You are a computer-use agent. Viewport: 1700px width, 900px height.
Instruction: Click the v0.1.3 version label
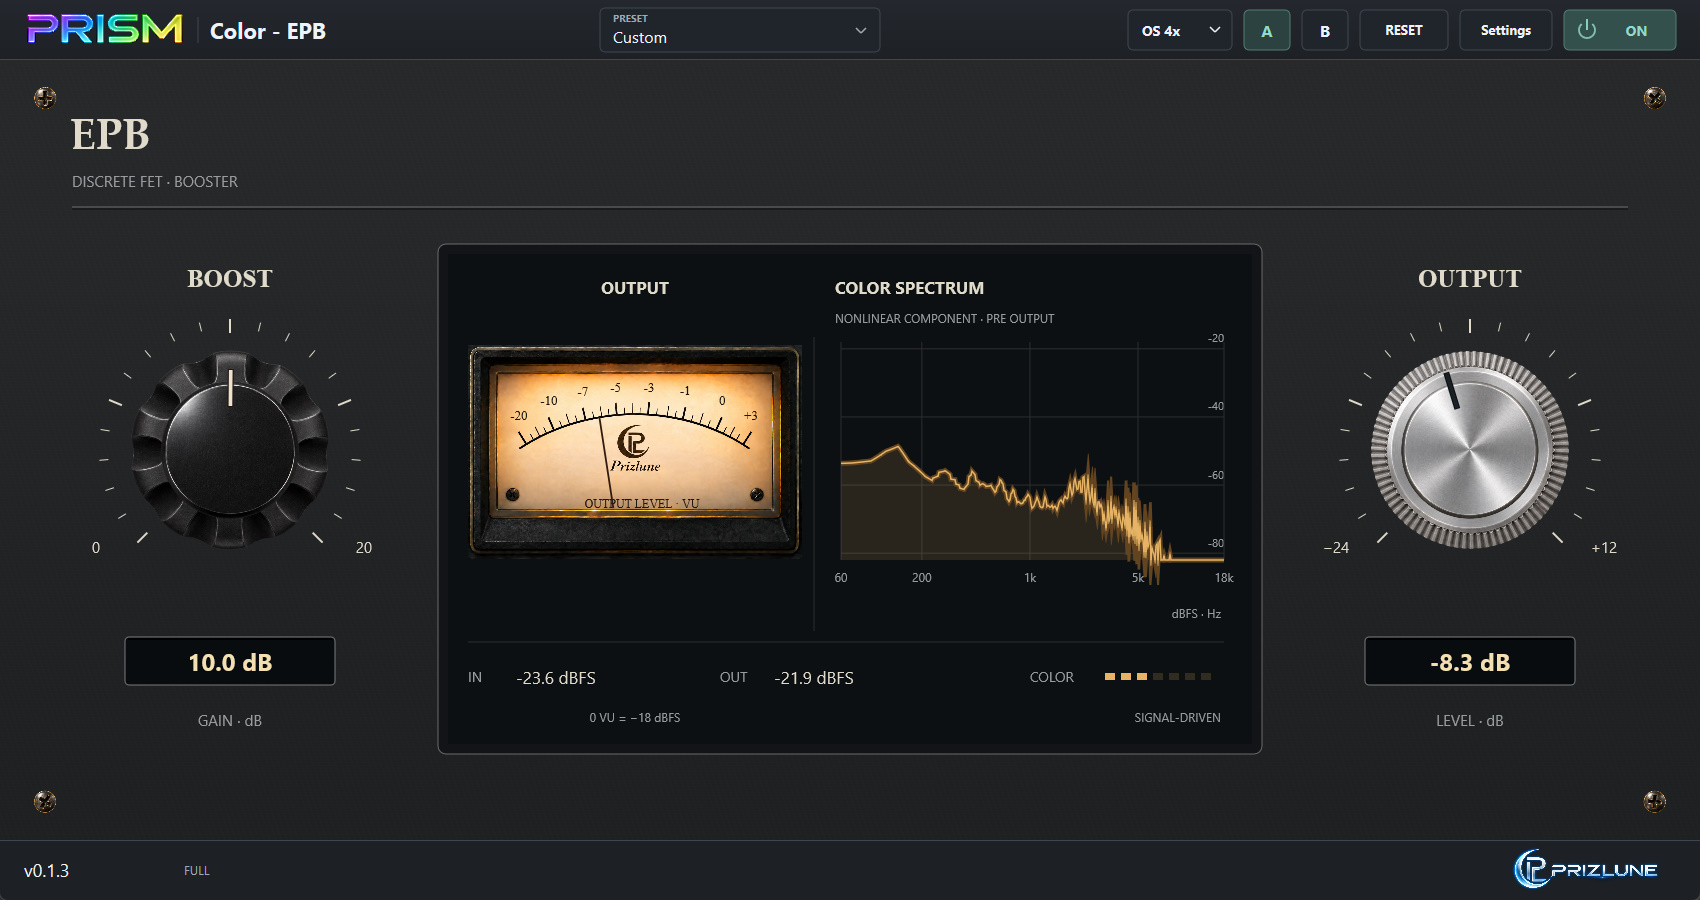(46, 871)
